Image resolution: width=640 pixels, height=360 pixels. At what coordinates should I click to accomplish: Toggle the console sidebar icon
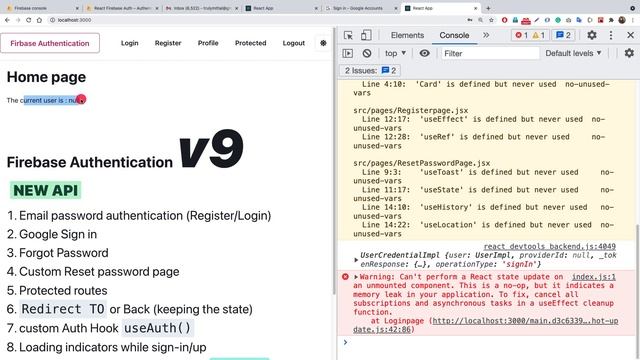pyautogui.click(x=348, y=53)
